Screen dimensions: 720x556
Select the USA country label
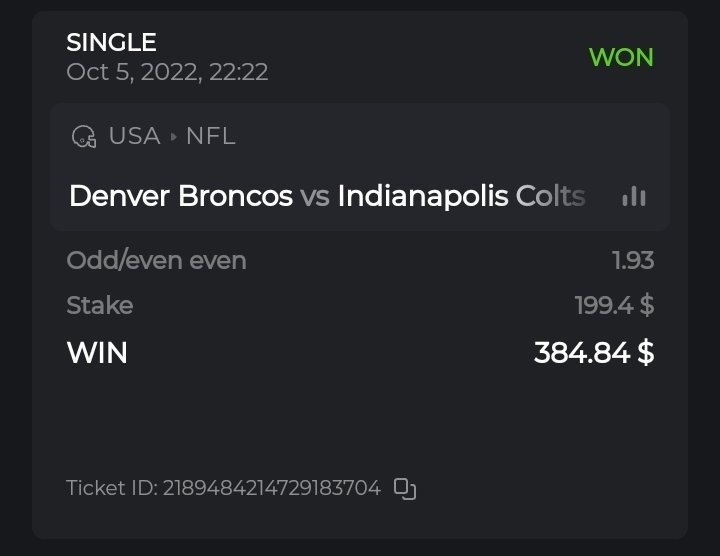tap(135, 136)
